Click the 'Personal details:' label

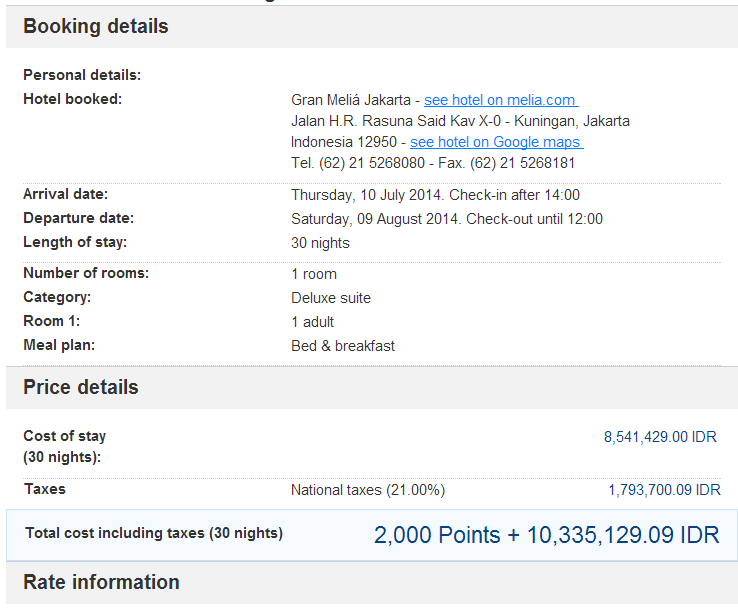click(82, 75)
